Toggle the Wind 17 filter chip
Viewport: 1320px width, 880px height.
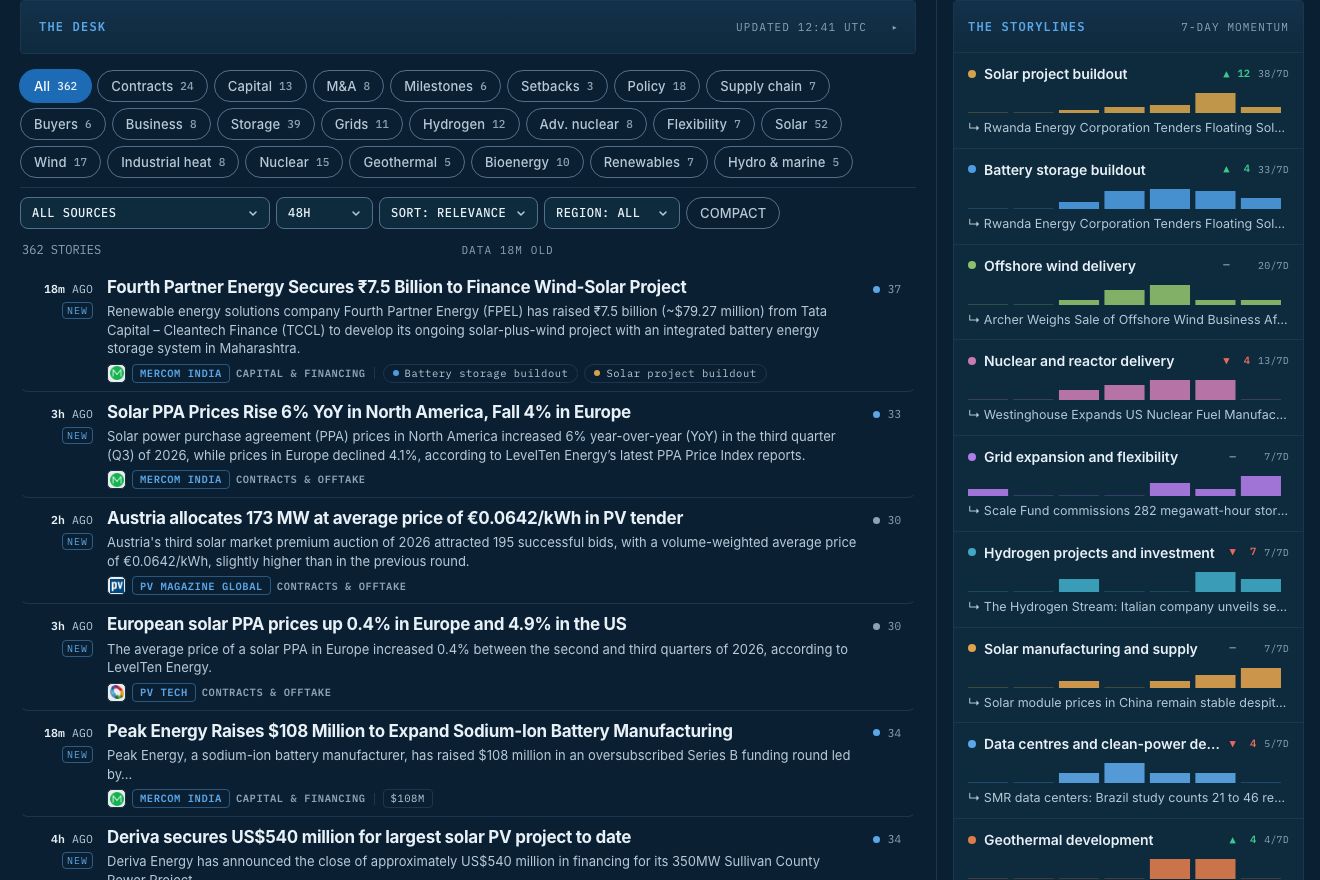pyautogui.click(x=60, y=162)
